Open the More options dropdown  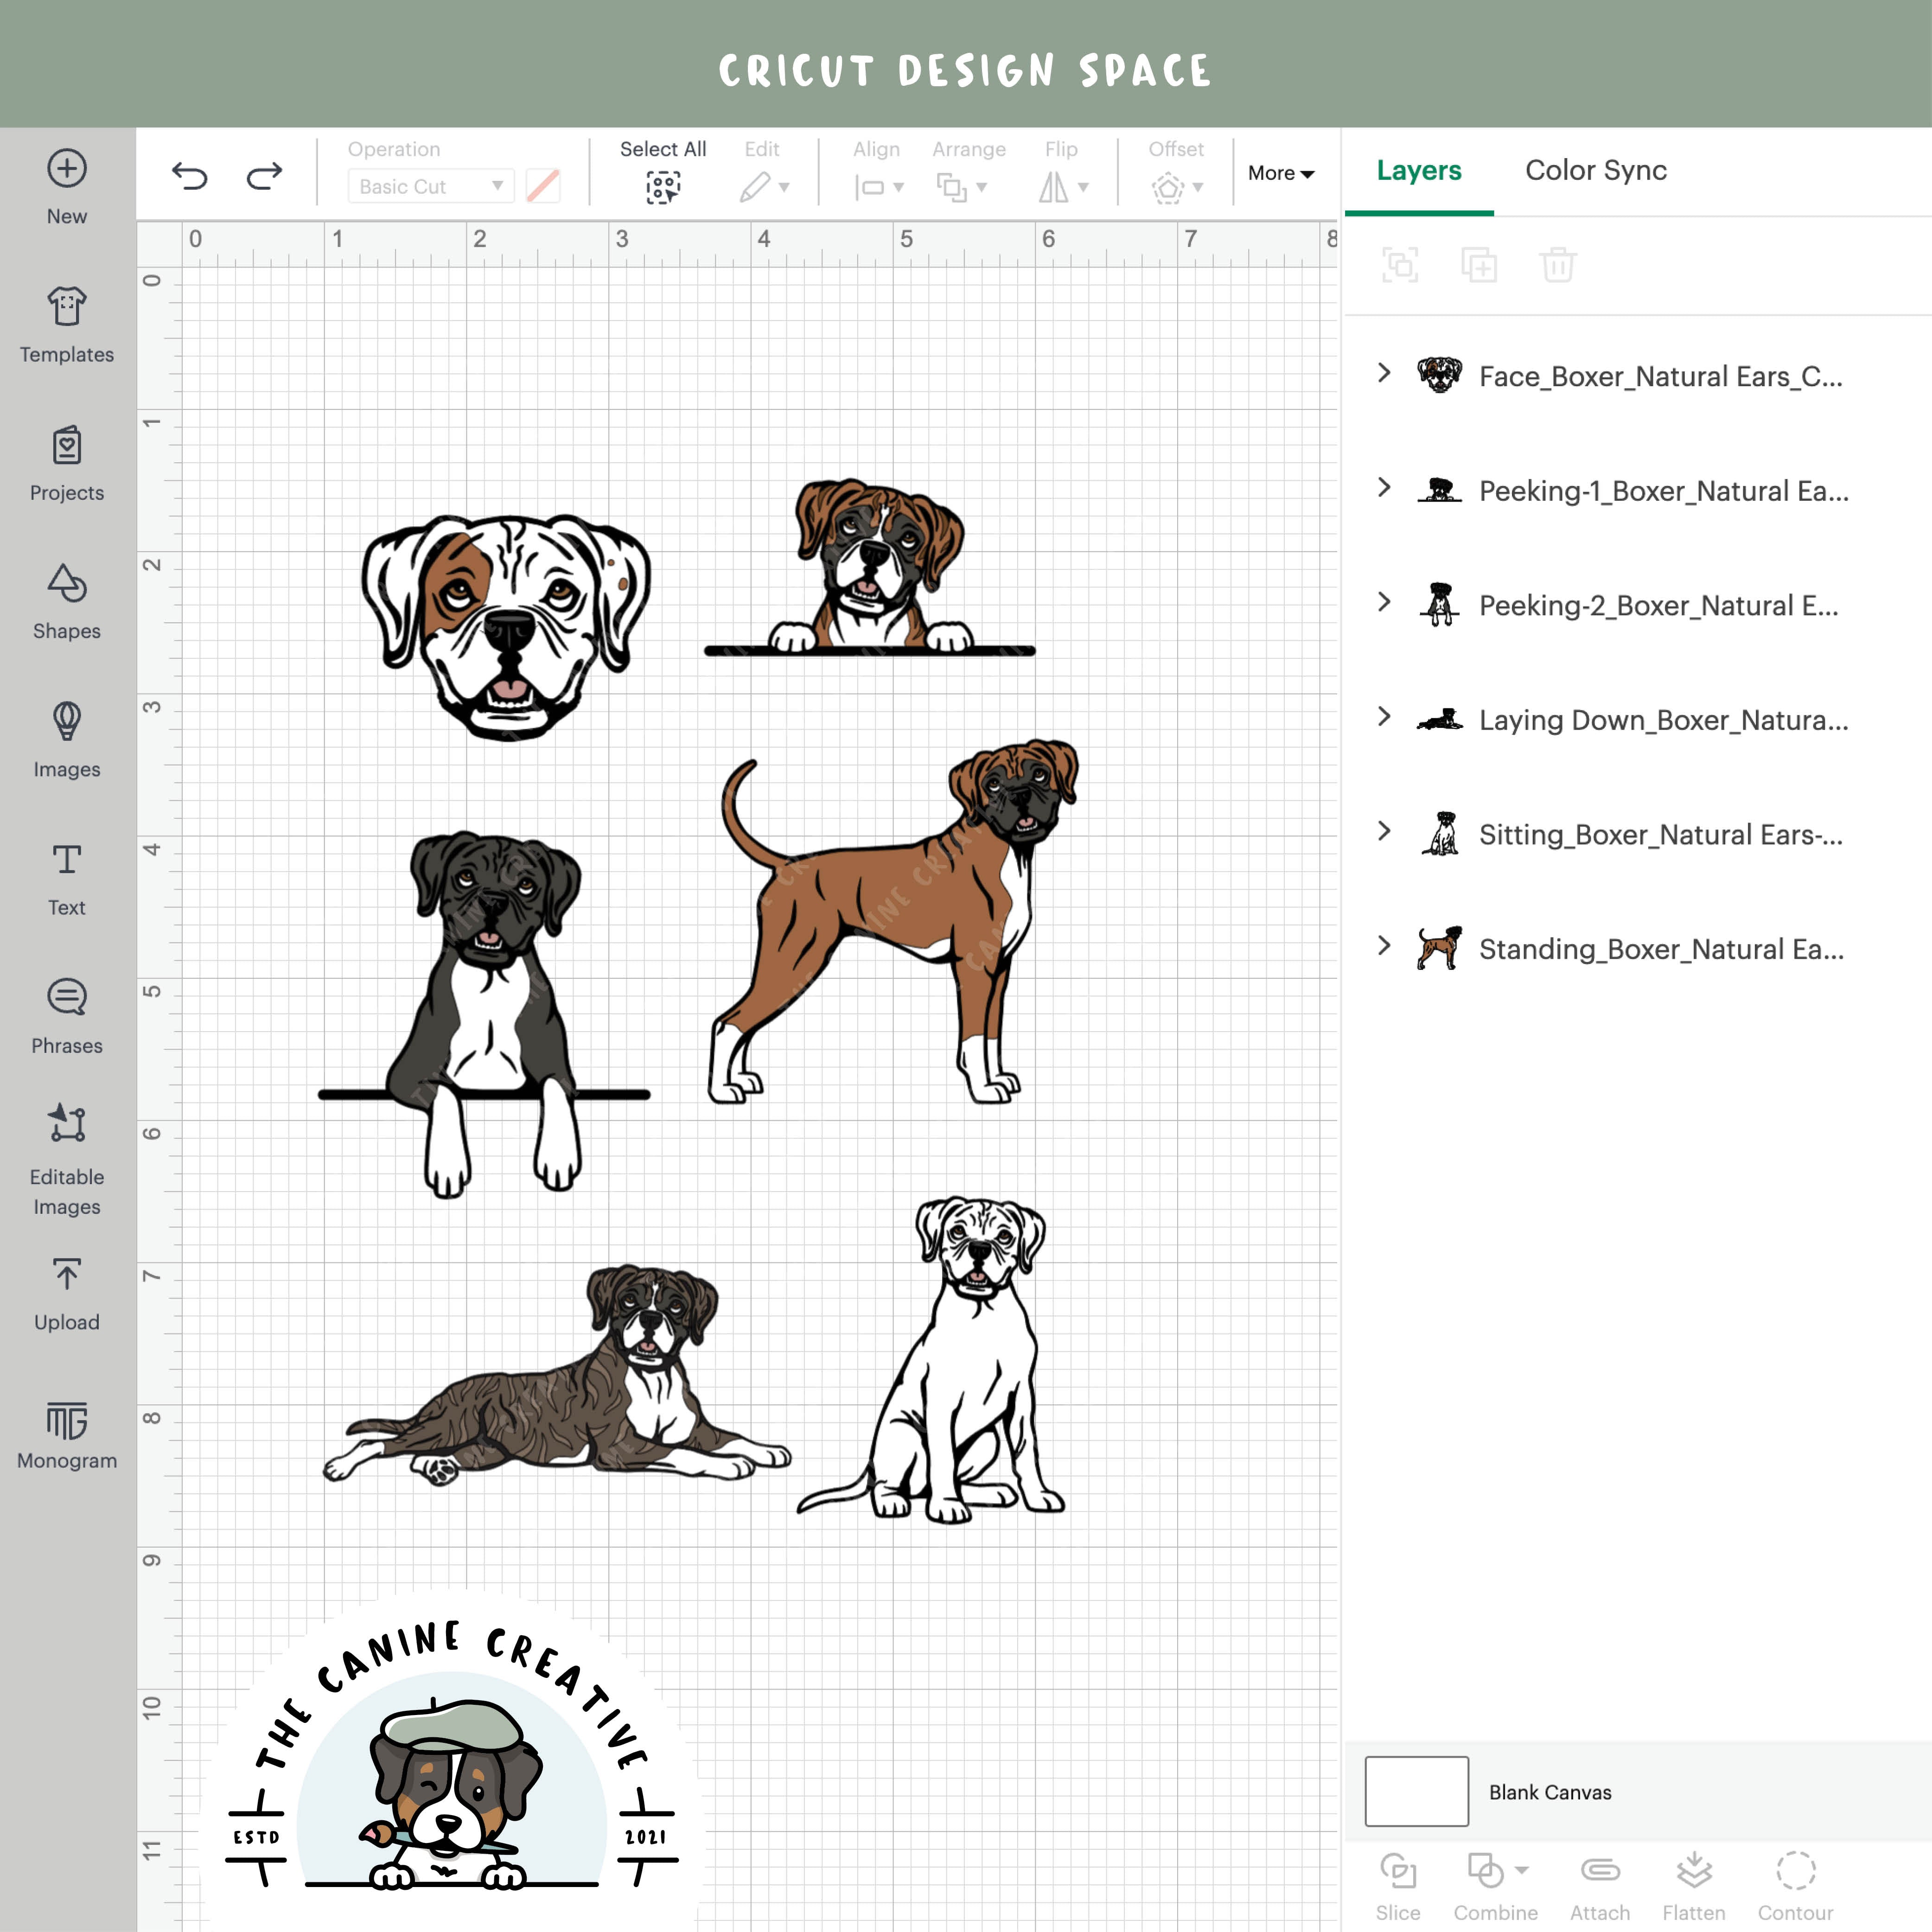pyautogui.click(x=1281, y=172)
